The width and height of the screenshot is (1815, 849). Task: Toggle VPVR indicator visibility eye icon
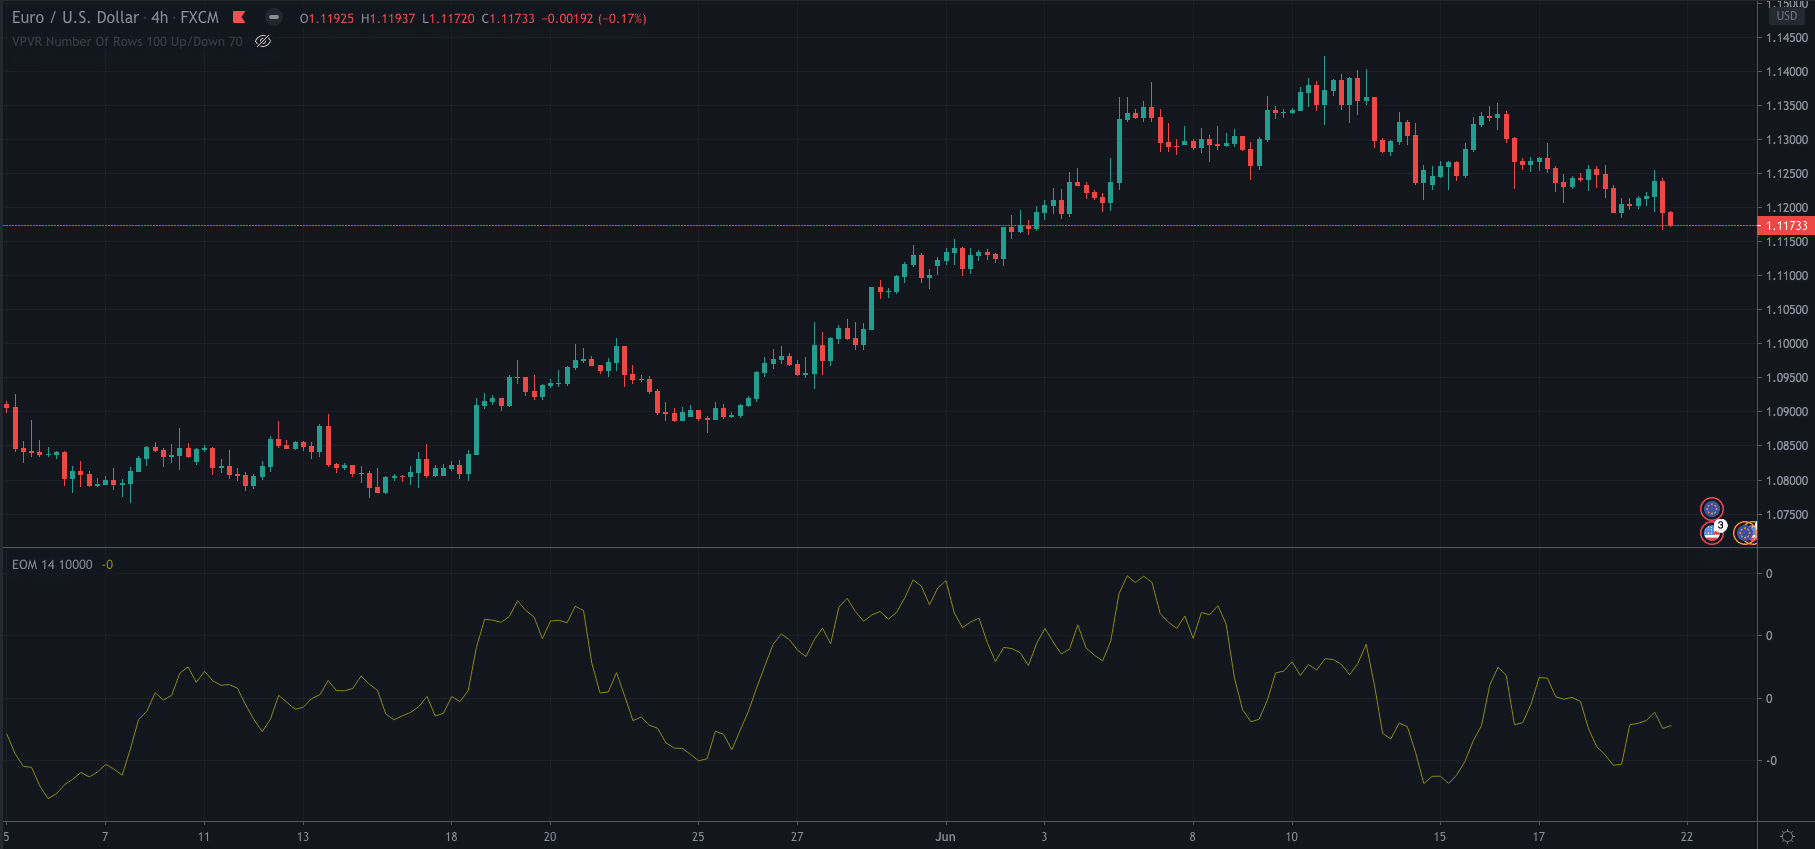263,41
